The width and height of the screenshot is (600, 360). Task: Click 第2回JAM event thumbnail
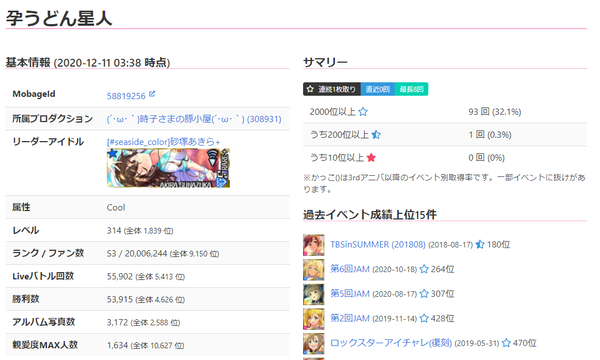click(314, 319)
